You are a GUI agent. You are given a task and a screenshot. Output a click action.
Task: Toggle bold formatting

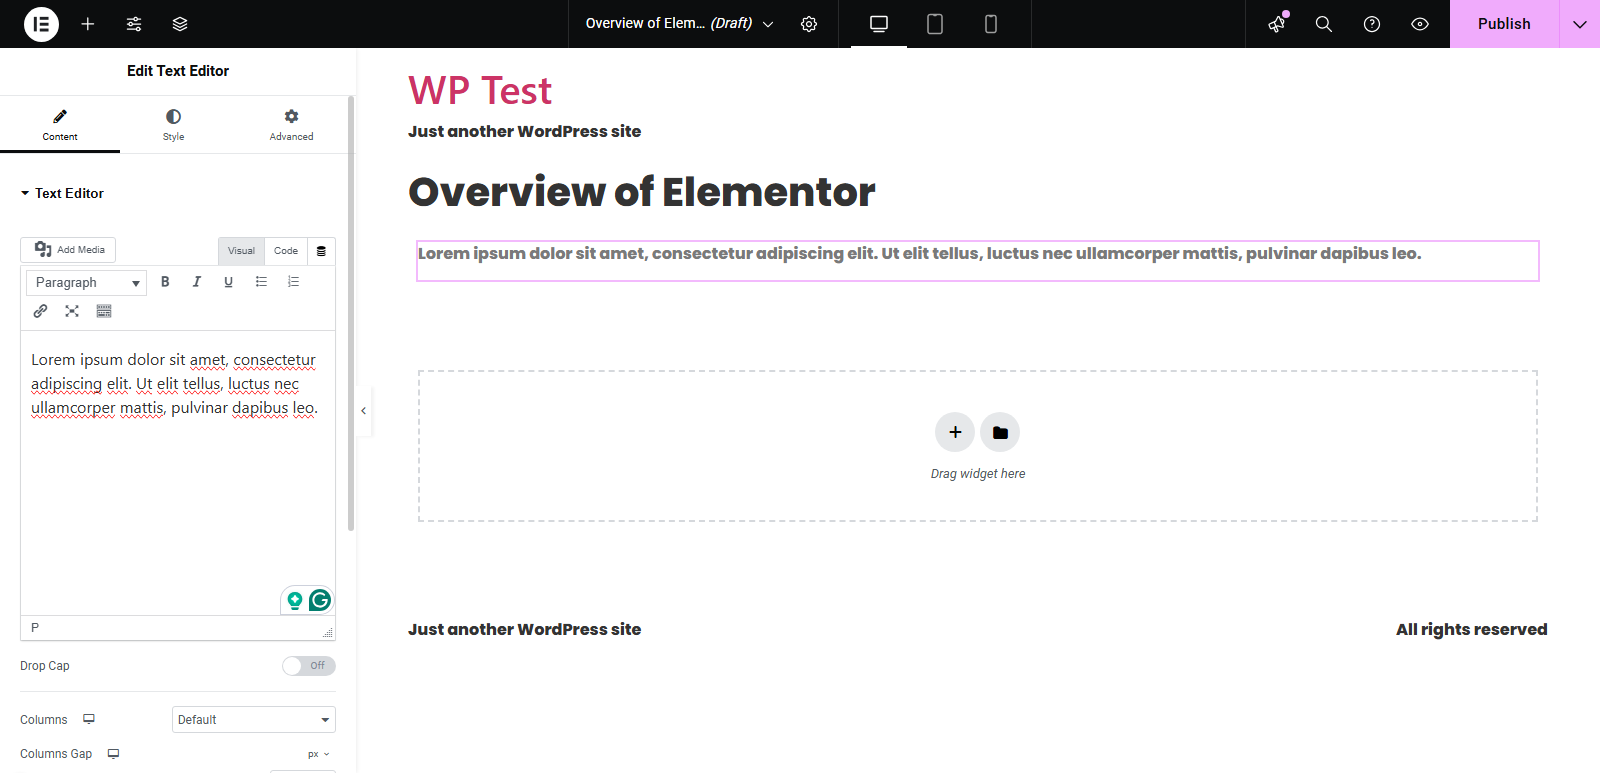[x=165, y=282]
